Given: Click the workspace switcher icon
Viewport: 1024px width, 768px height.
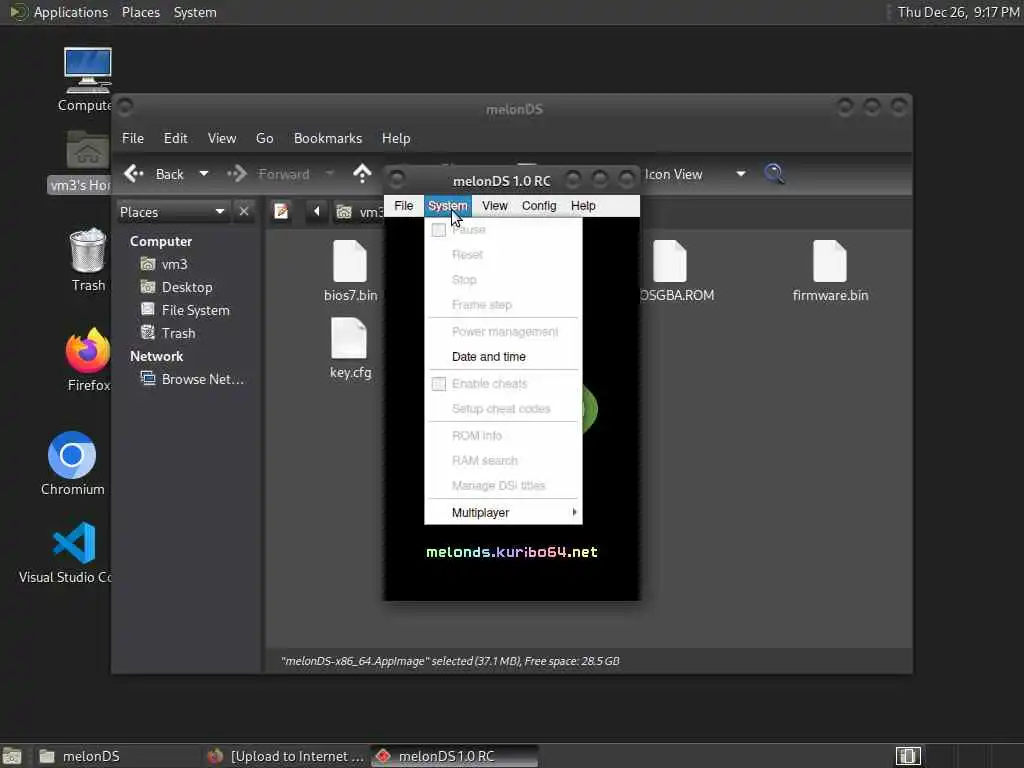Looking at the screenshot, I should [908, 756].
